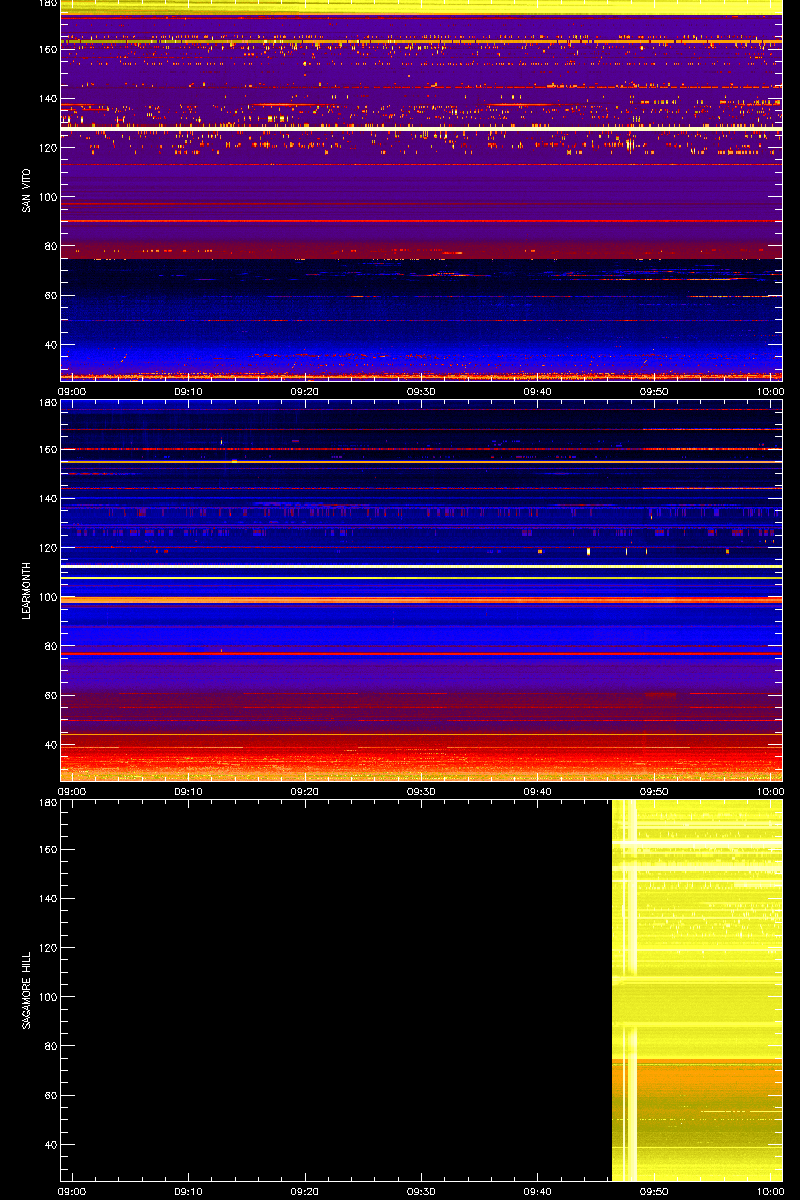Click 09:00 time label under San Vito panel
Screen dimensions: 800x1200
pyautogui.click(x=72, y=392)
